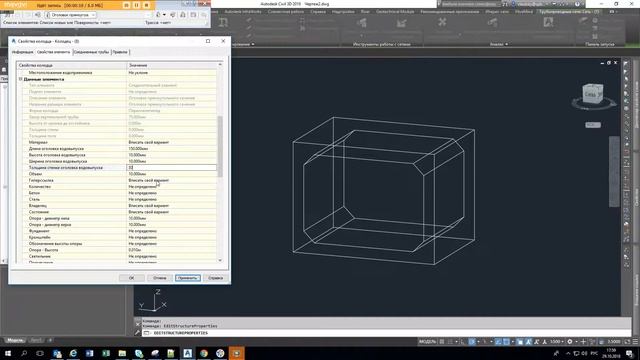Open the notification center in system tray
This screenshot has width=640, height=360.
[x=629, y=353]
